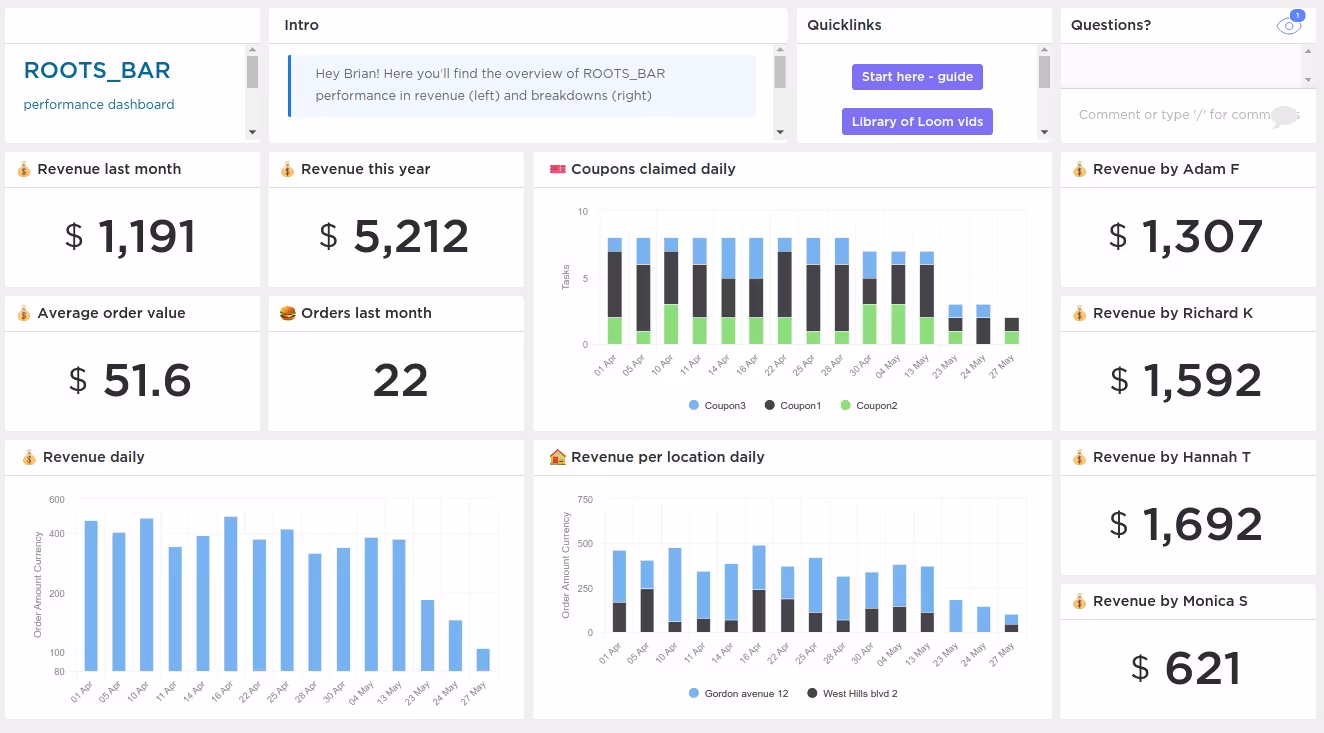Image resolution: width=1324 pixels, height=733 pixels.
Task: Click the money bag icon on Revenue by Adam F
Action: click(1078, 168)
